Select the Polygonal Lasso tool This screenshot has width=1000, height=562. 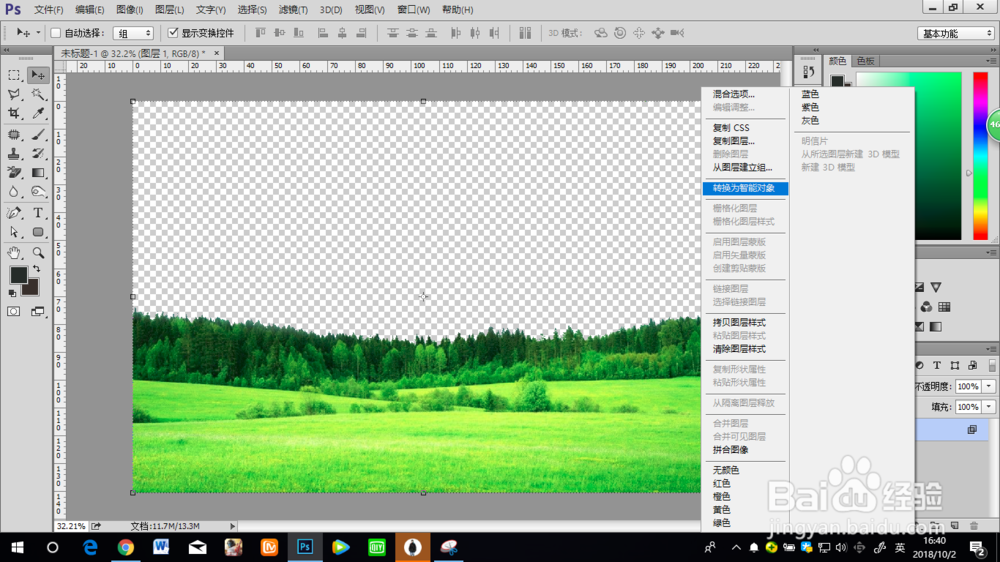(14, 94)
